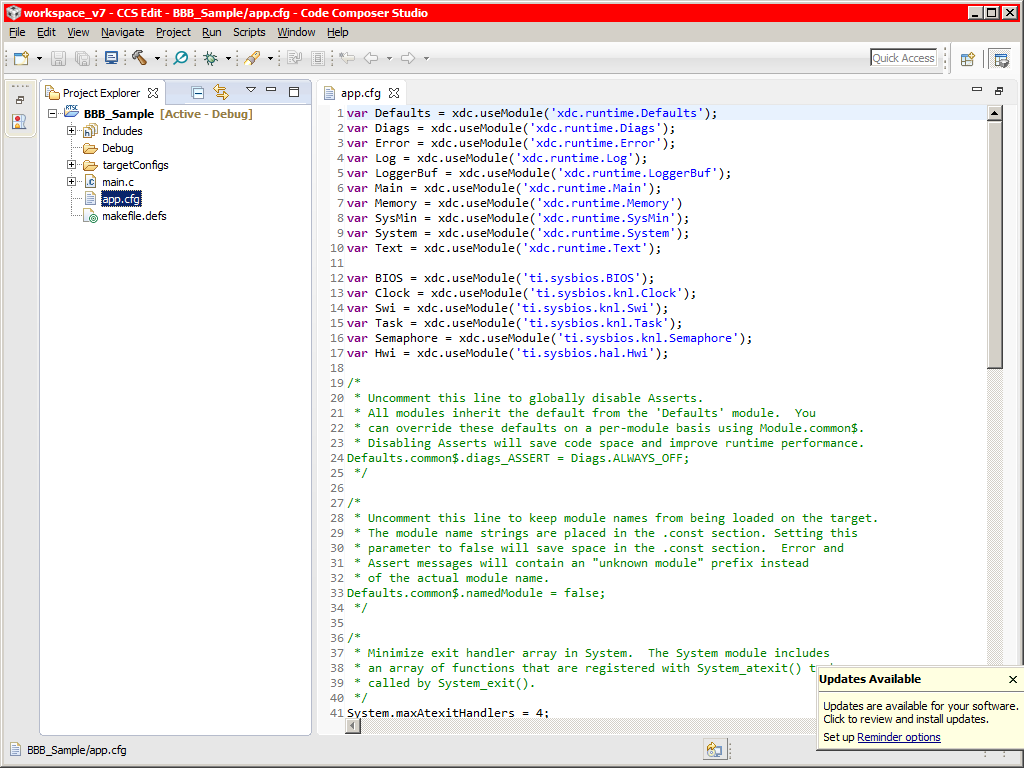Viewport: 1024px width, 768px height.
Task: Open the File menu
Action: [x=17, y=32]
